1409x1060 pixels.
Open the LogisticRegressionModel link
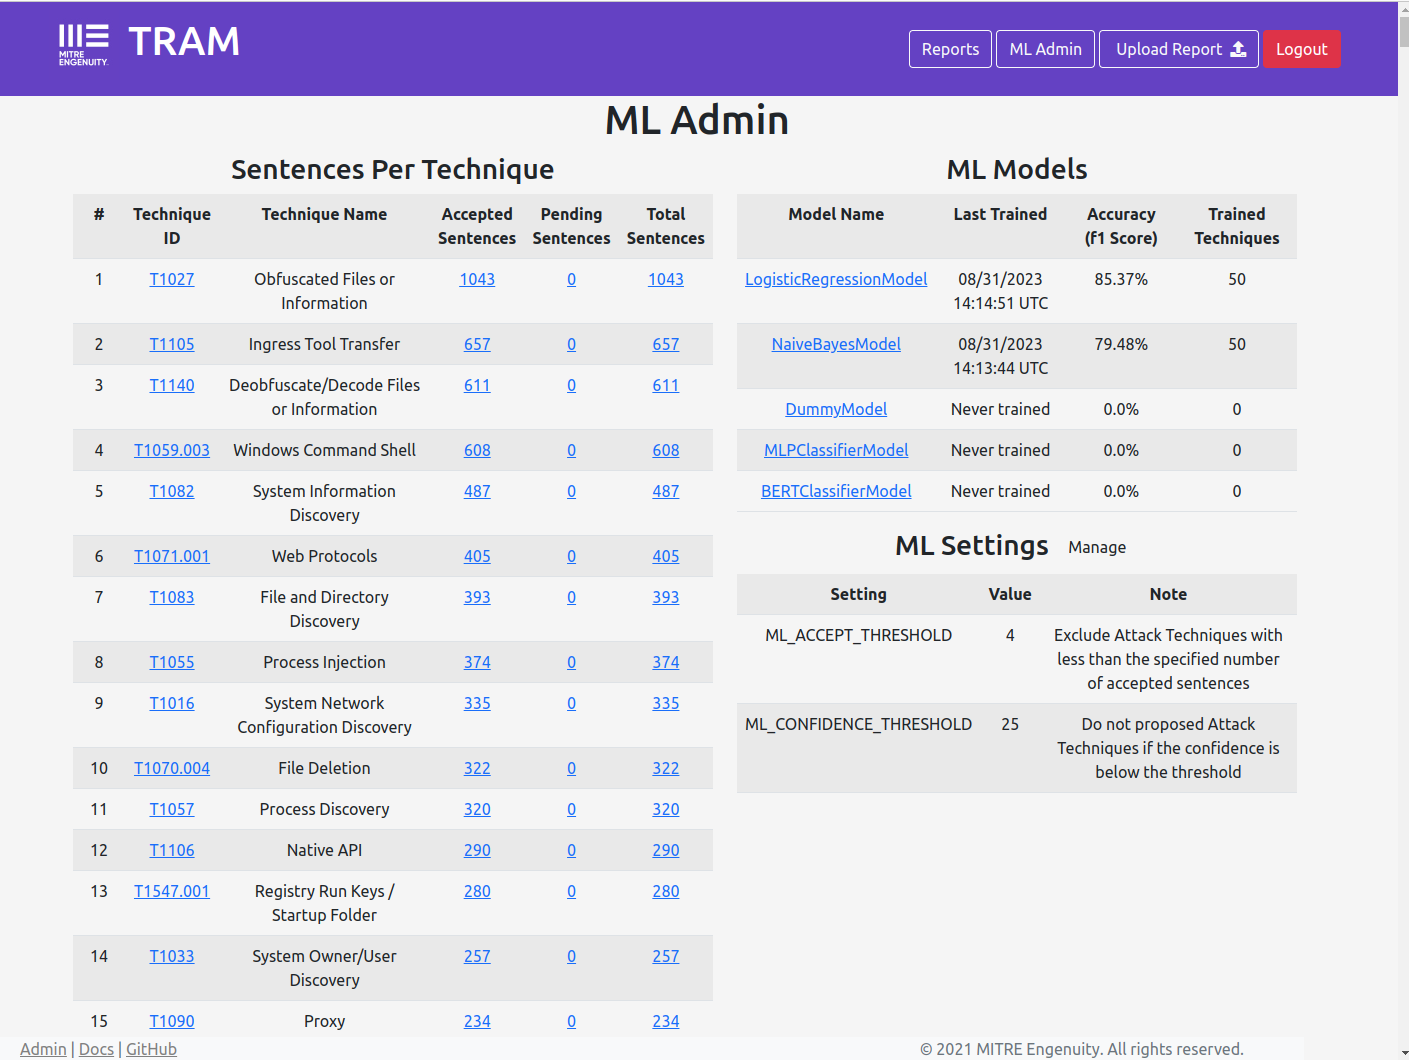pyautogui.click(x=836, y=279)
